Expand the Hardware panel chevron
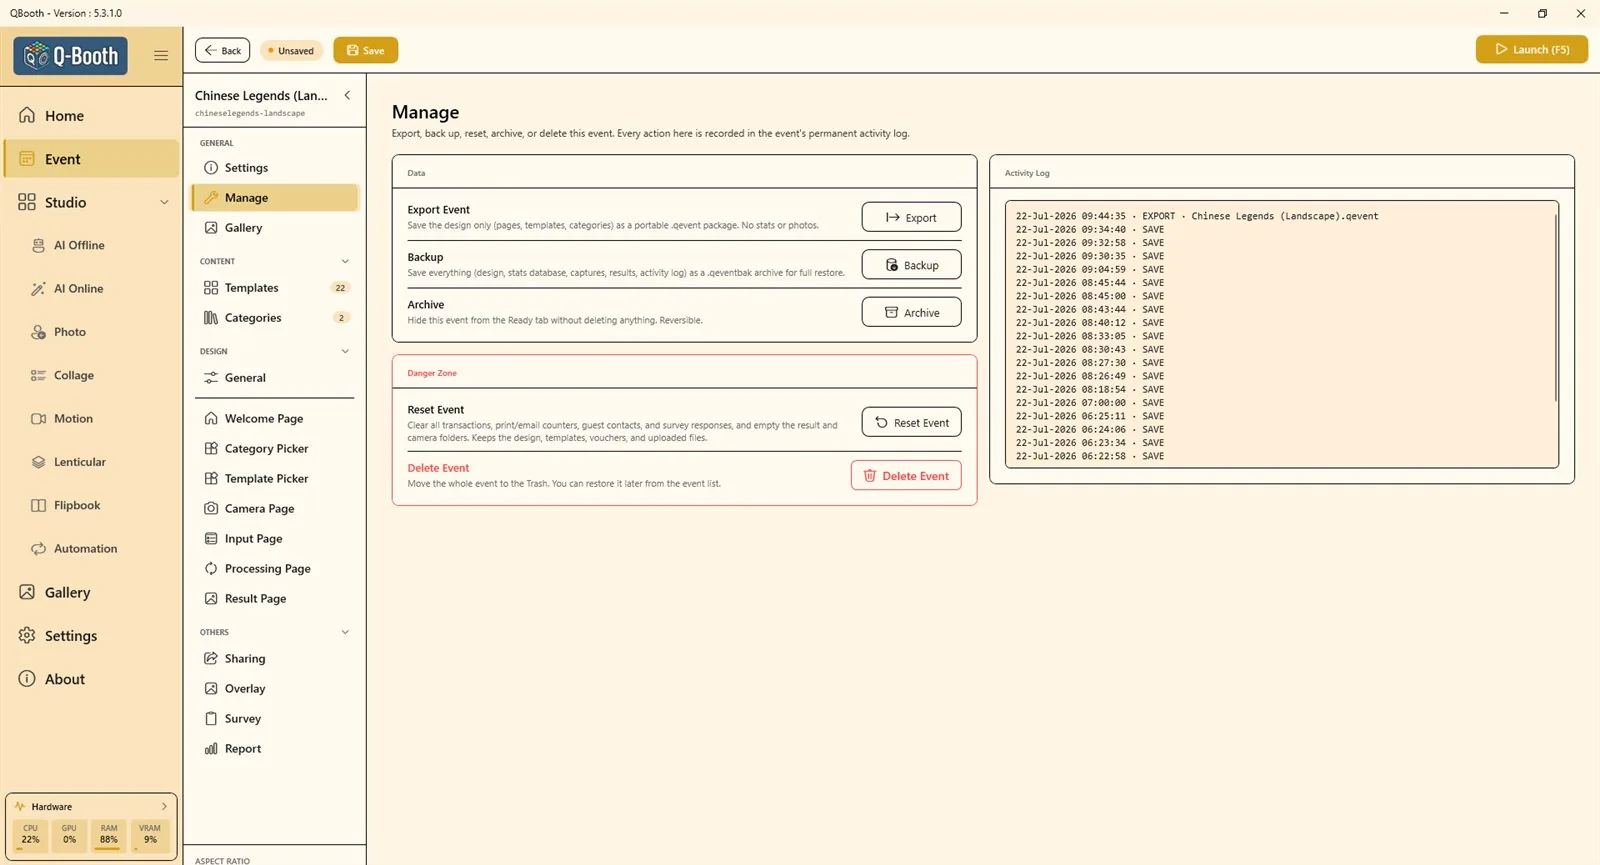Screen dimensions: 1600x865 (164, 807)
